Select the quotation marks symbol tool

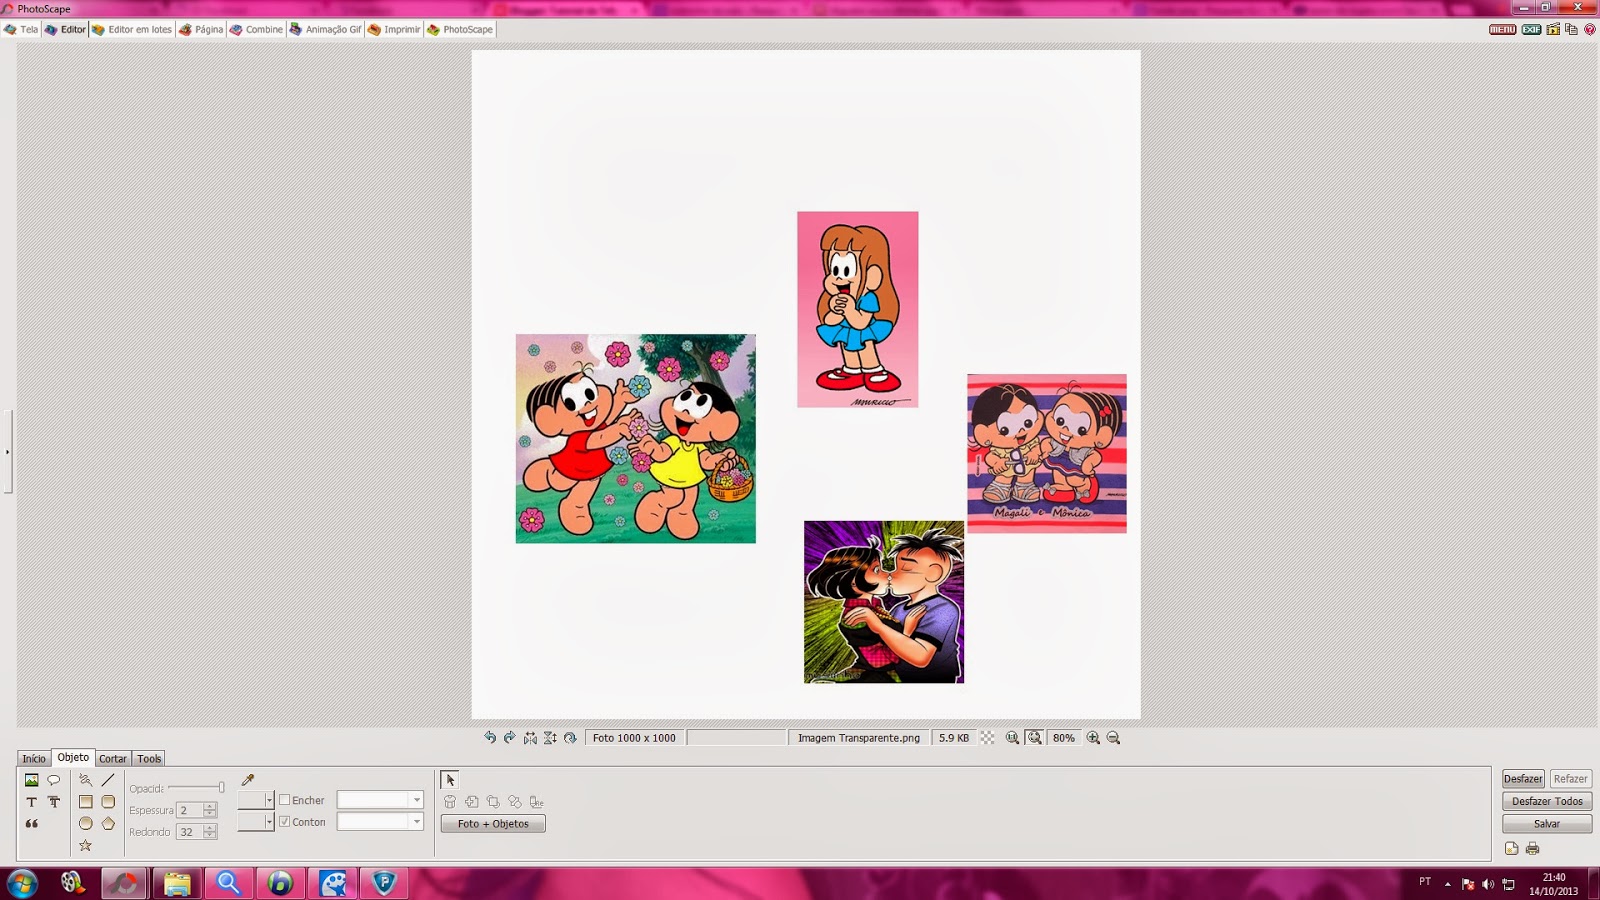pyautogui.click(x=32, y=824)
